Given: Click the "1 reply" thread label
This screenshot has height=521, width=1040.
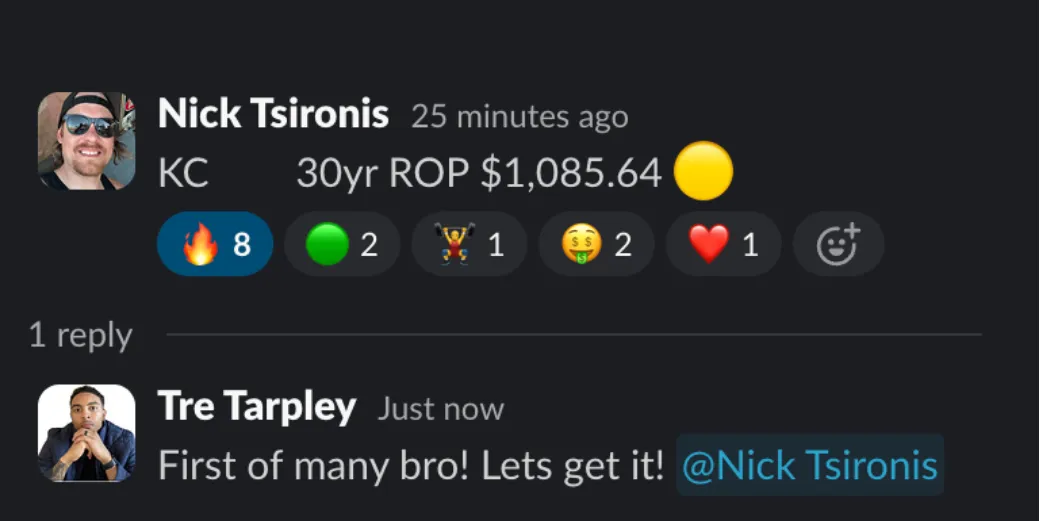Looking at the screenshot, I should (x=81, y=335).
